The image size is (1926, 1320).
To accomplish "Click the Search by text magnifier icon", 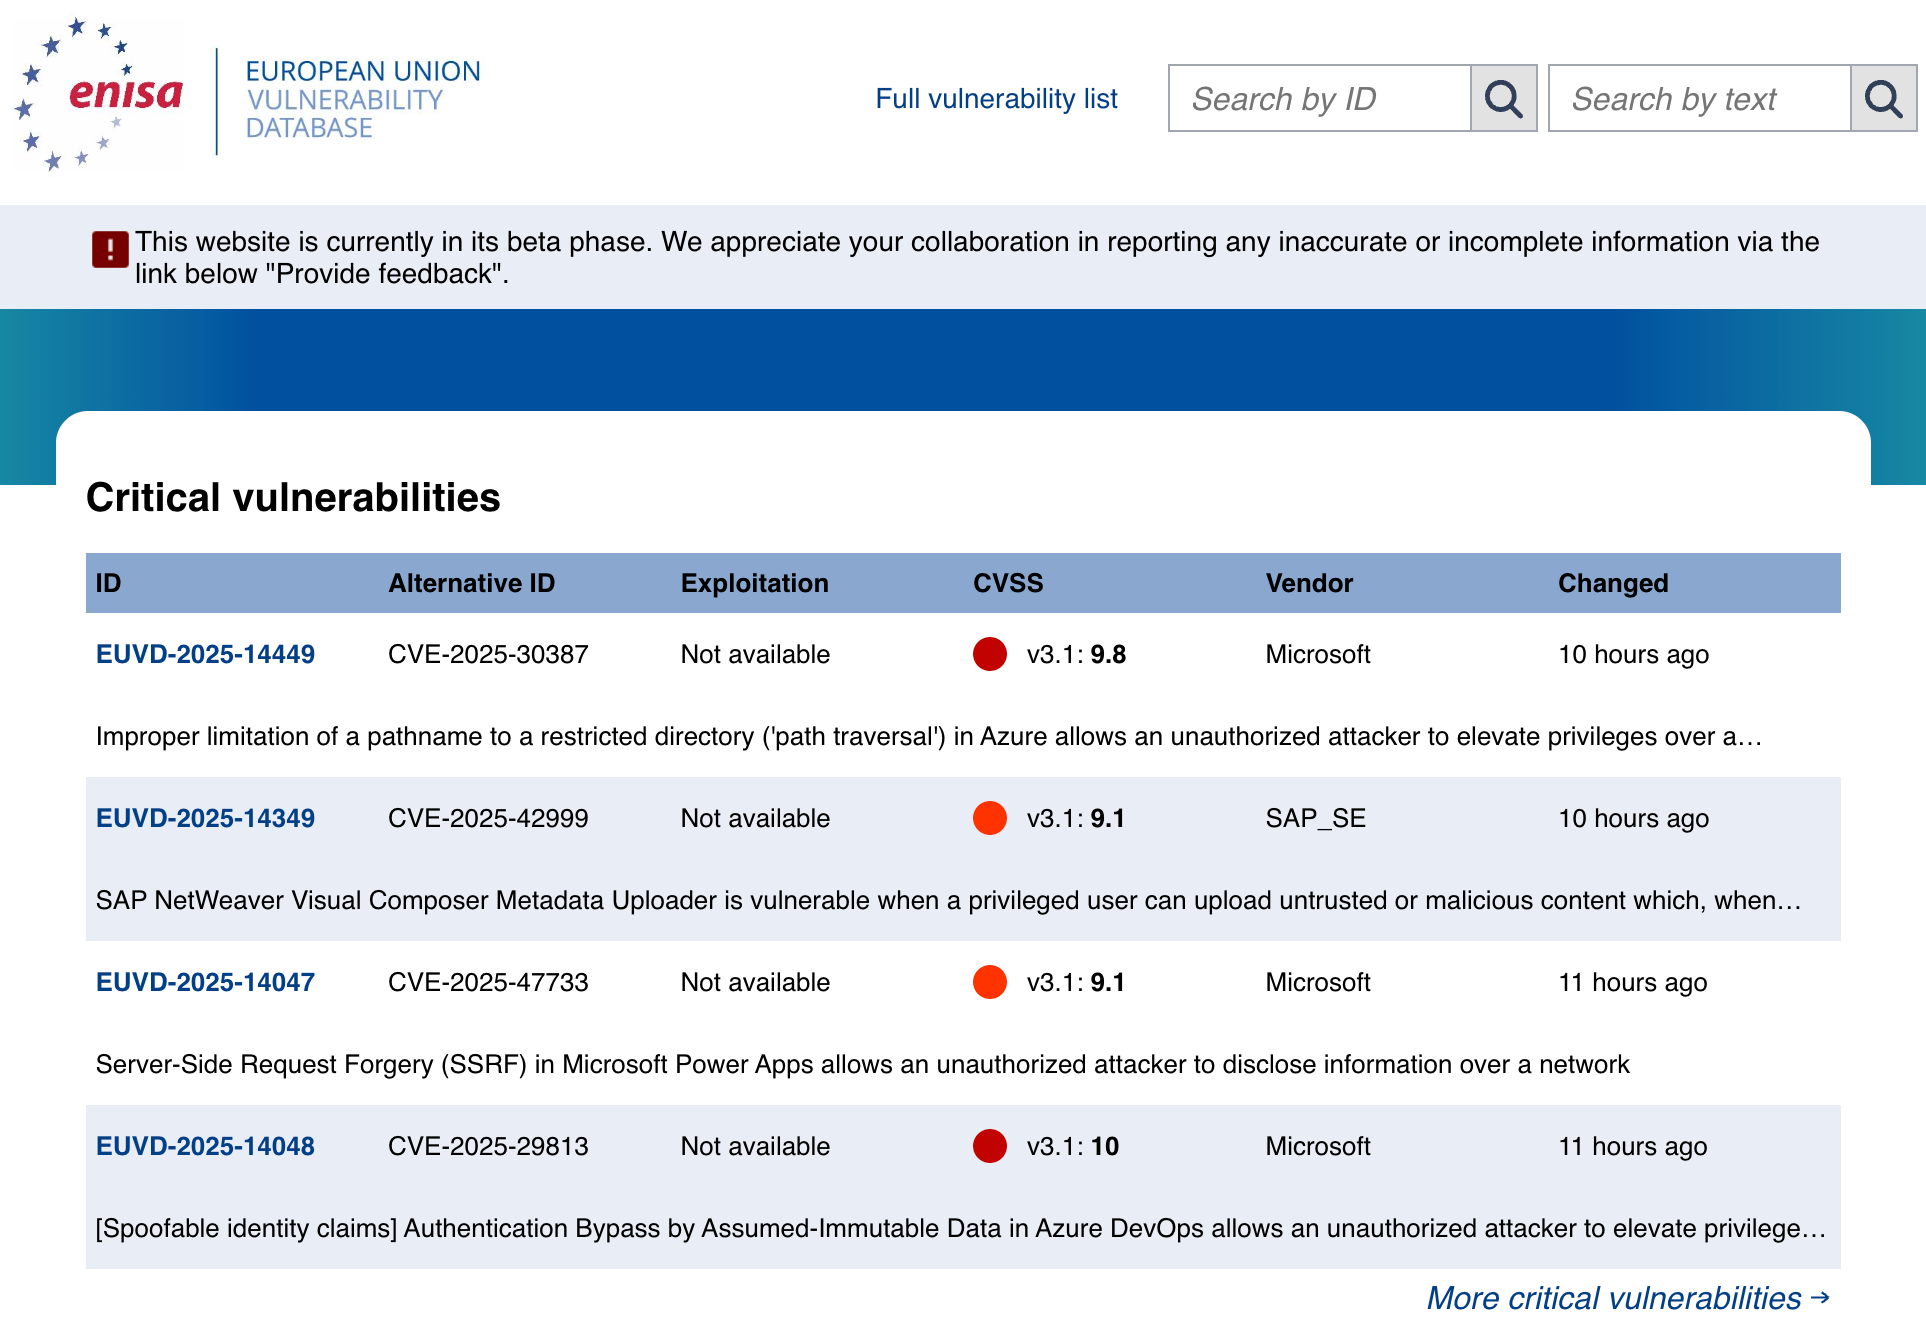I will [1883, 99].
